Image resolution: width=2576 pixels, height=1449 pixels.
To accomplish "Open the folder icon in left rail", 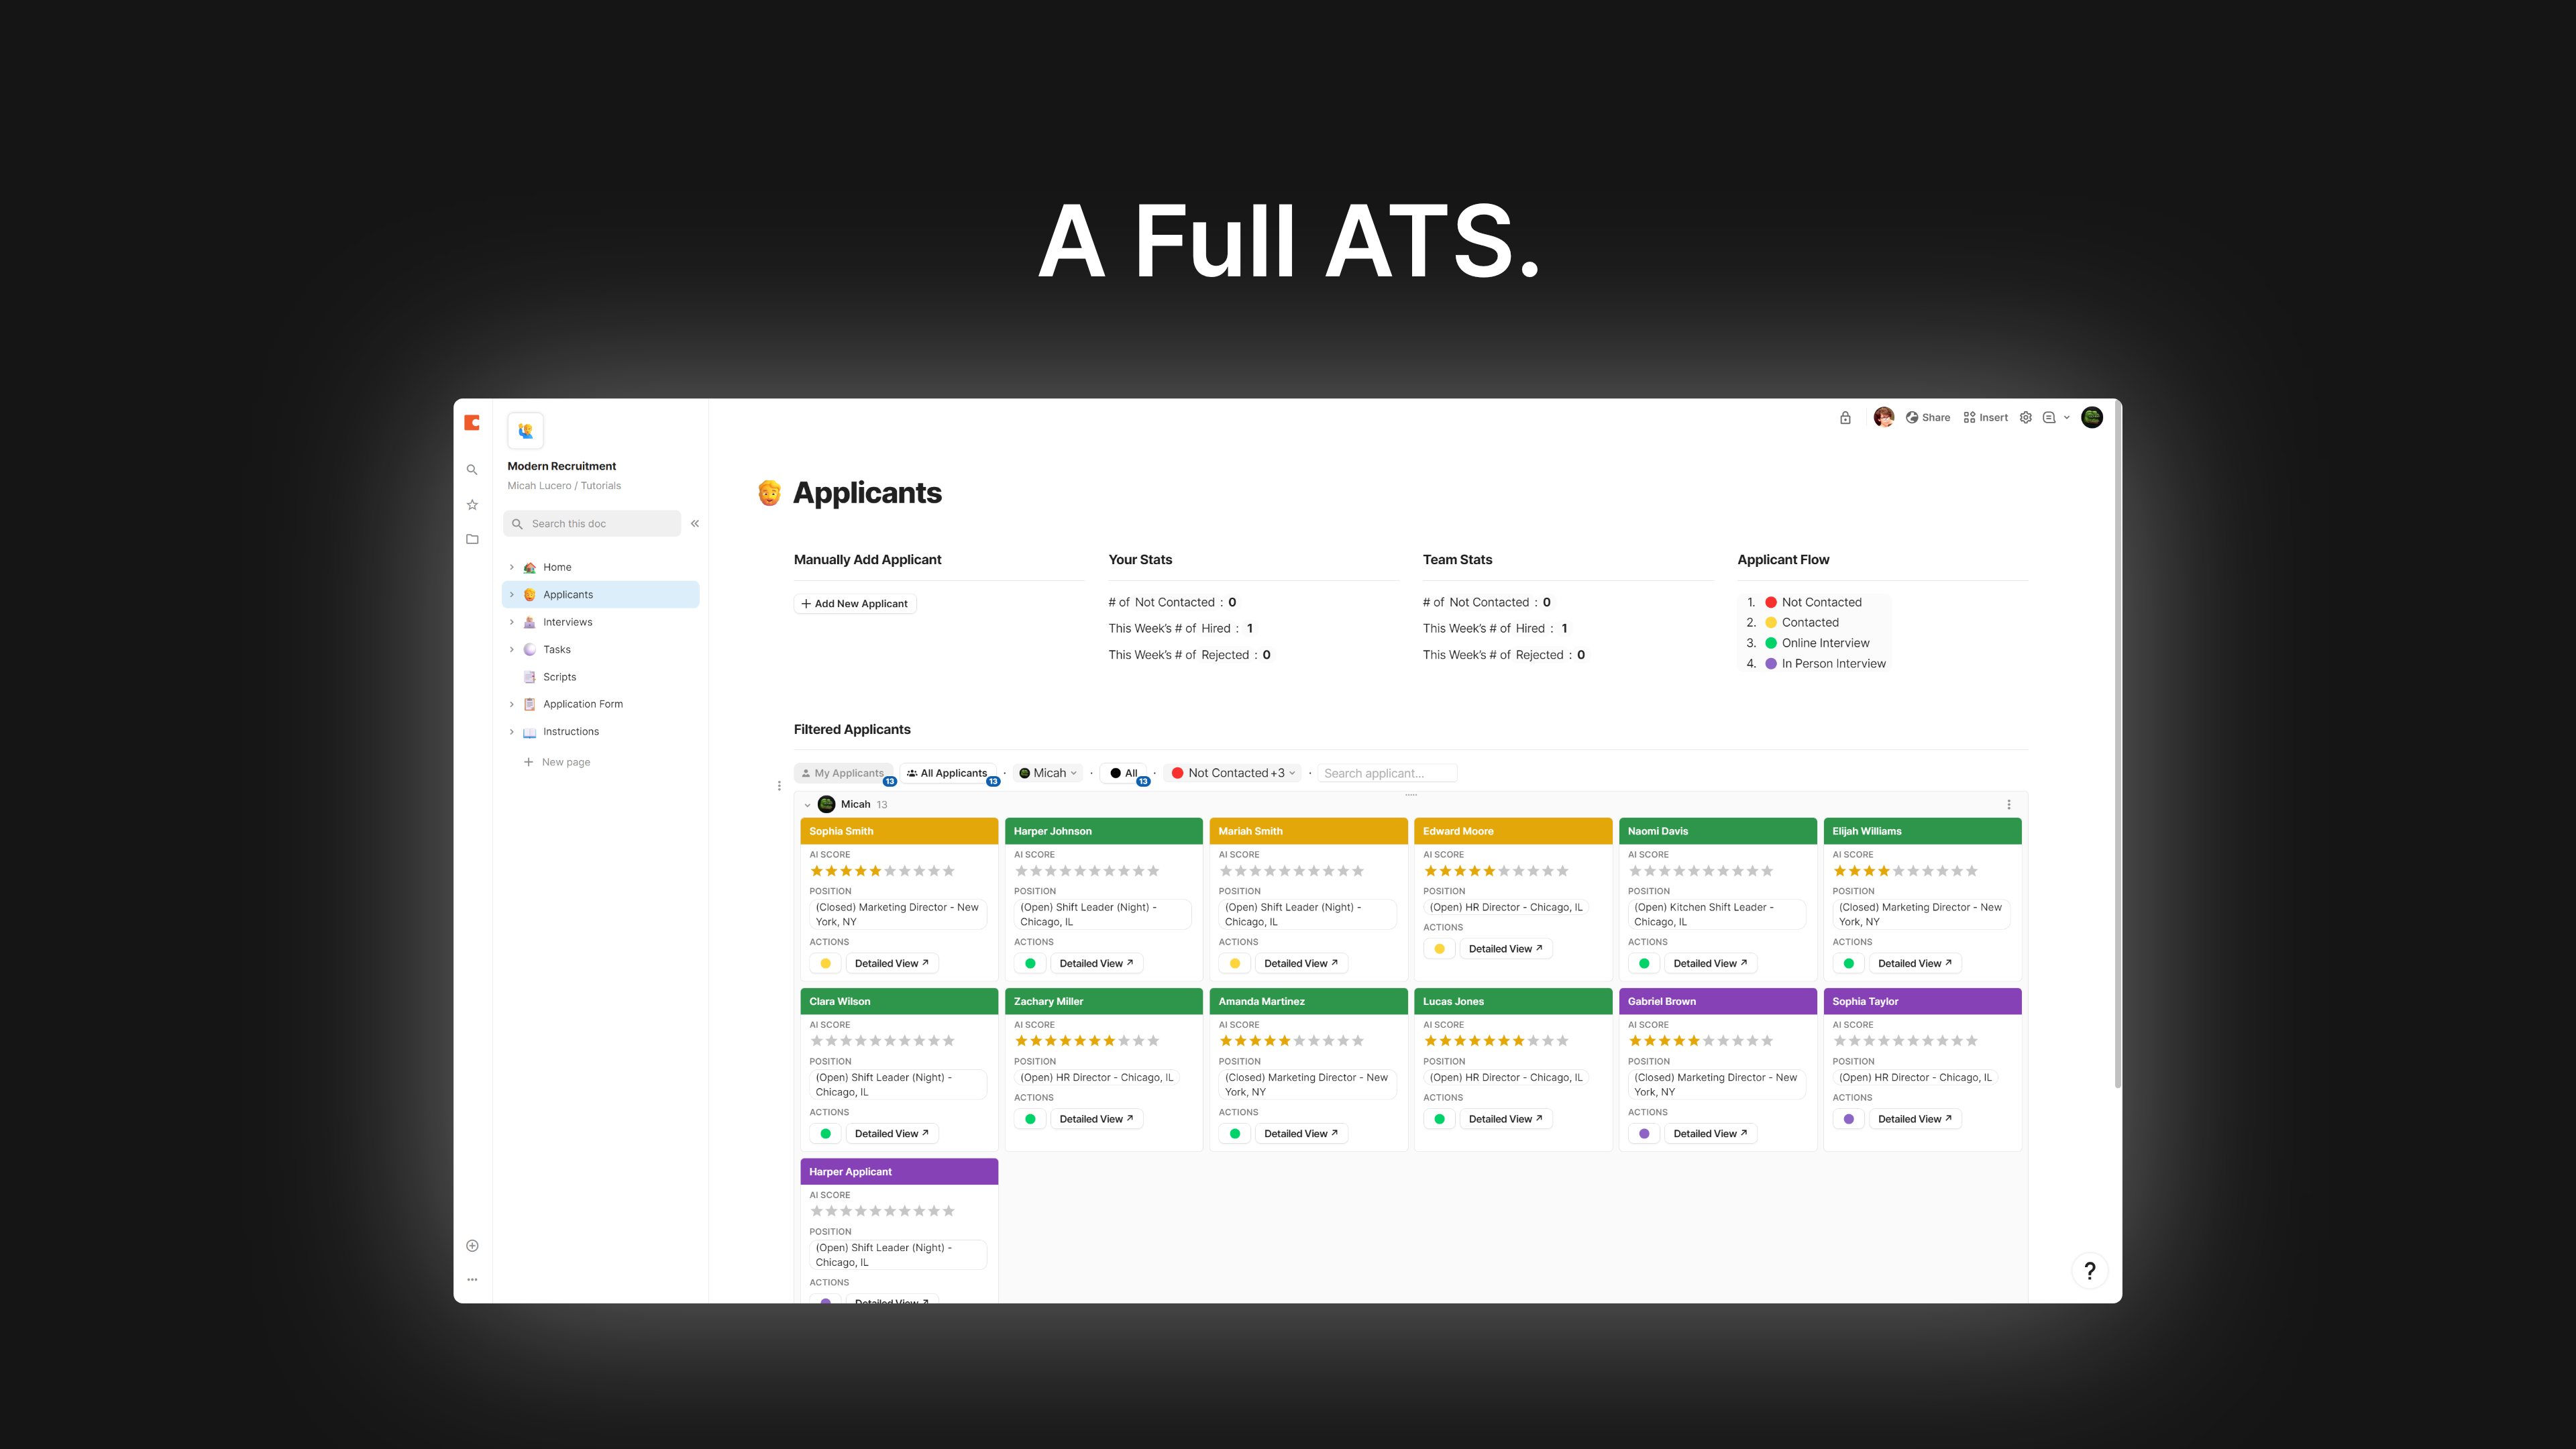I will point(472,540).
